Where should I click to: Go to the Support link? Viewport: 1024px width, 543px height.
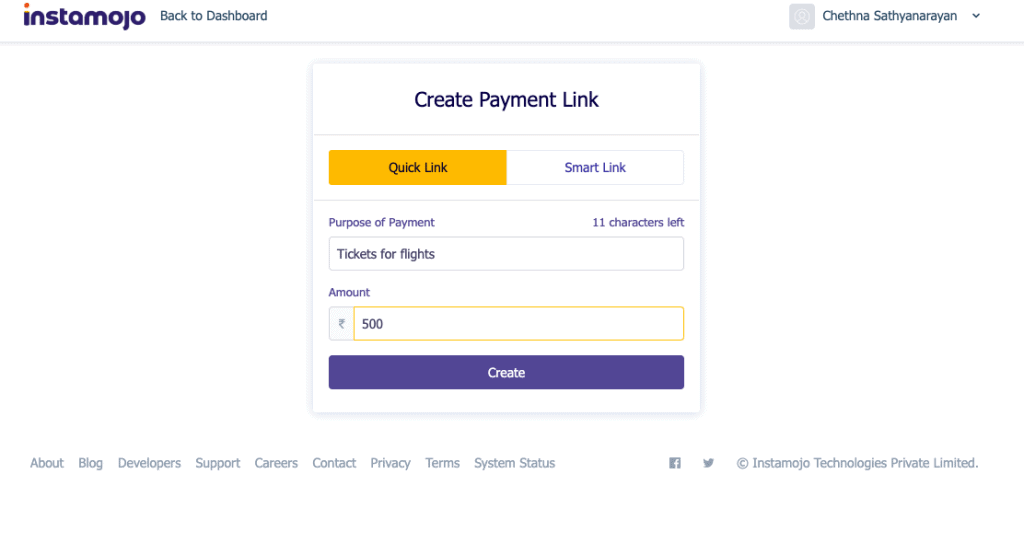[x=218, y=463]
